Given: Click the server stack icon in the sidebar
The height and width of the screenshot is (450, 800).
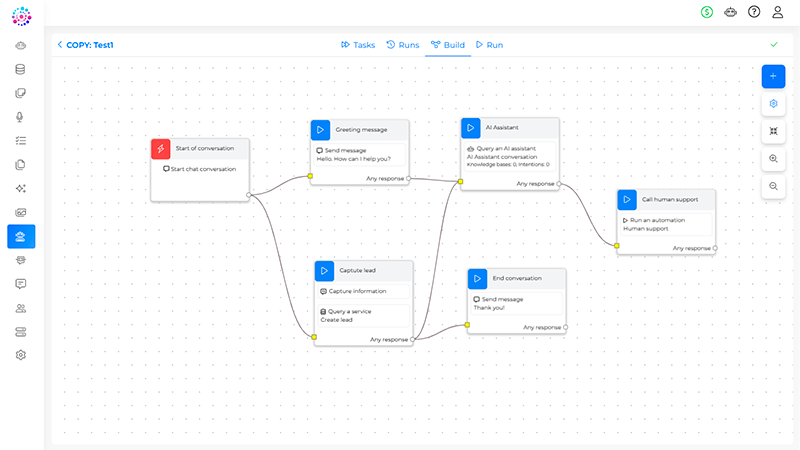Looking at the screenshot, I should (x=20, y=332).
